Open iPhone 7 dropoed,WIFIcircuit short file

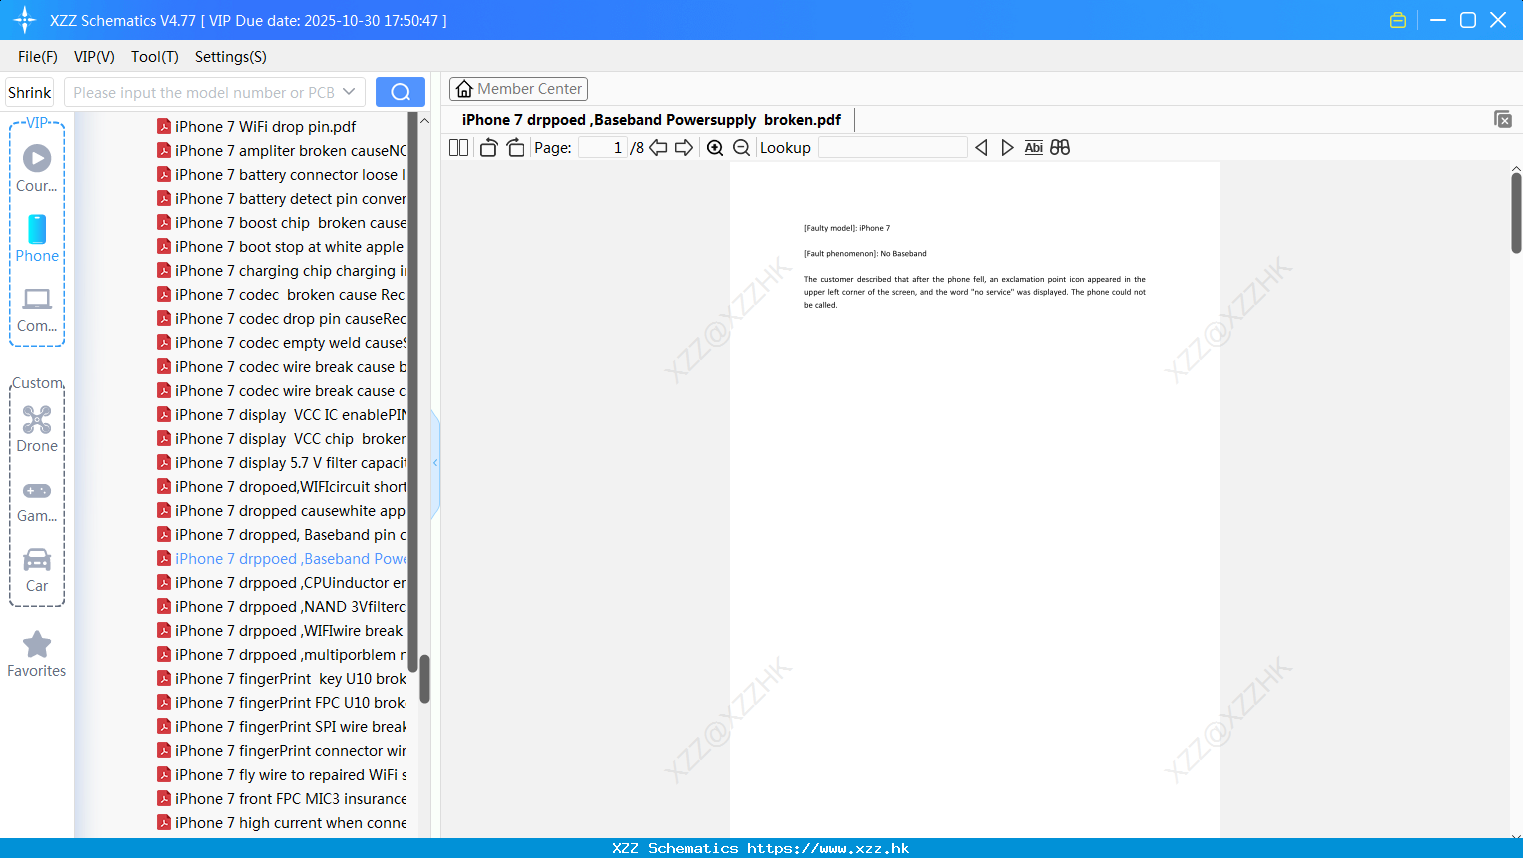tap(282, 486)
